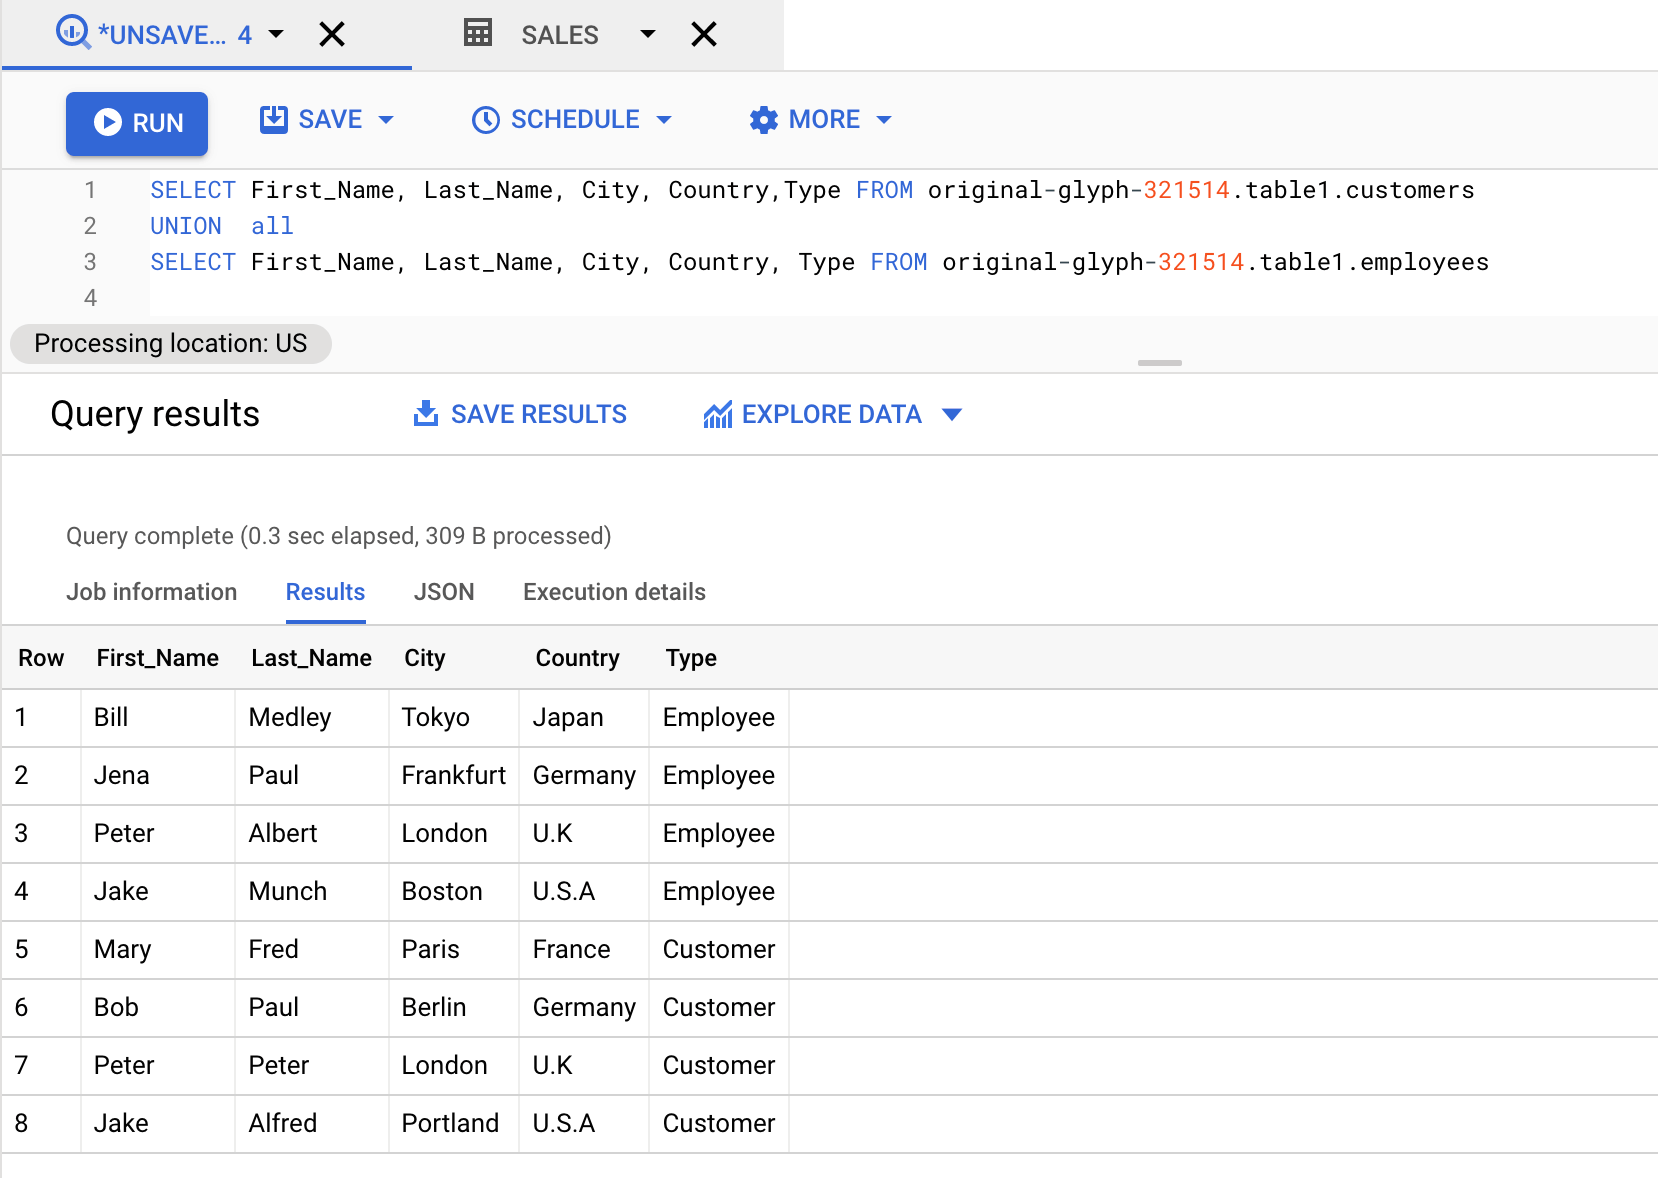Screen dimensions: 1658x1178
Task: Click the Save disk icon
Action: pos(275,119)
